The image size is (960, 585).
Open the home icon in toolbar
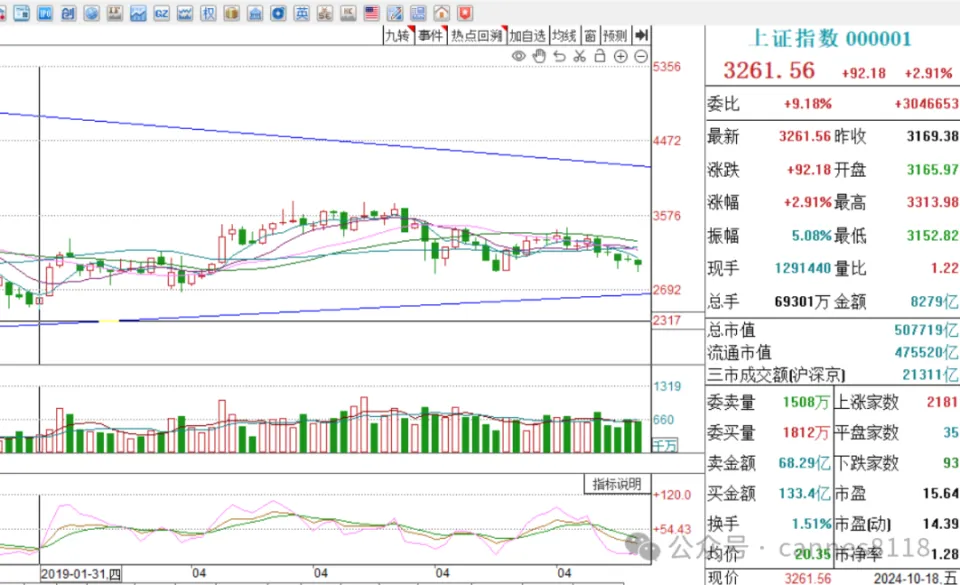tap(440, 13)
